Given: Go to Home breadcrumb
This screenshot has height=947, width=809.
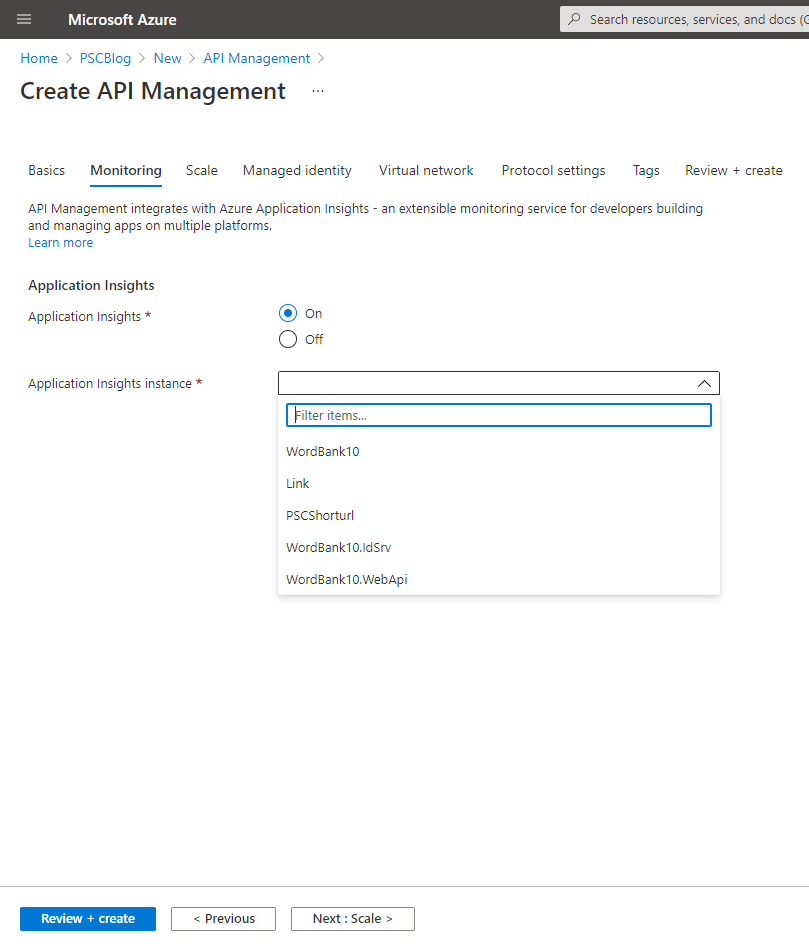Looking at the screenshot, I should tap(39, 59).
